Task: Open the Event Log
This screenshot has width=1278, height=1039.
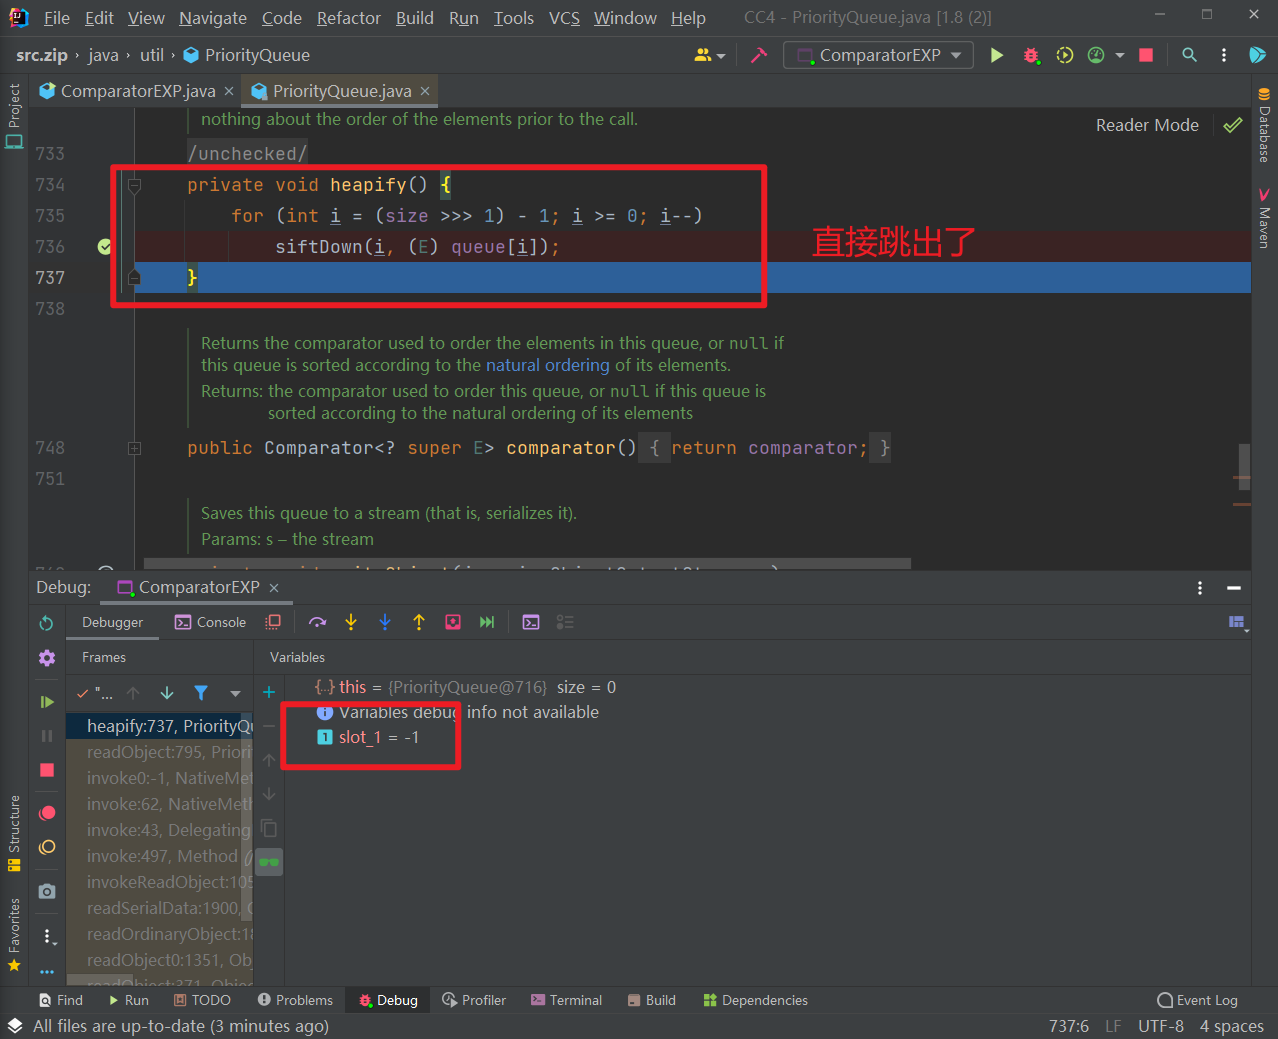Action: (1197, 1000)
